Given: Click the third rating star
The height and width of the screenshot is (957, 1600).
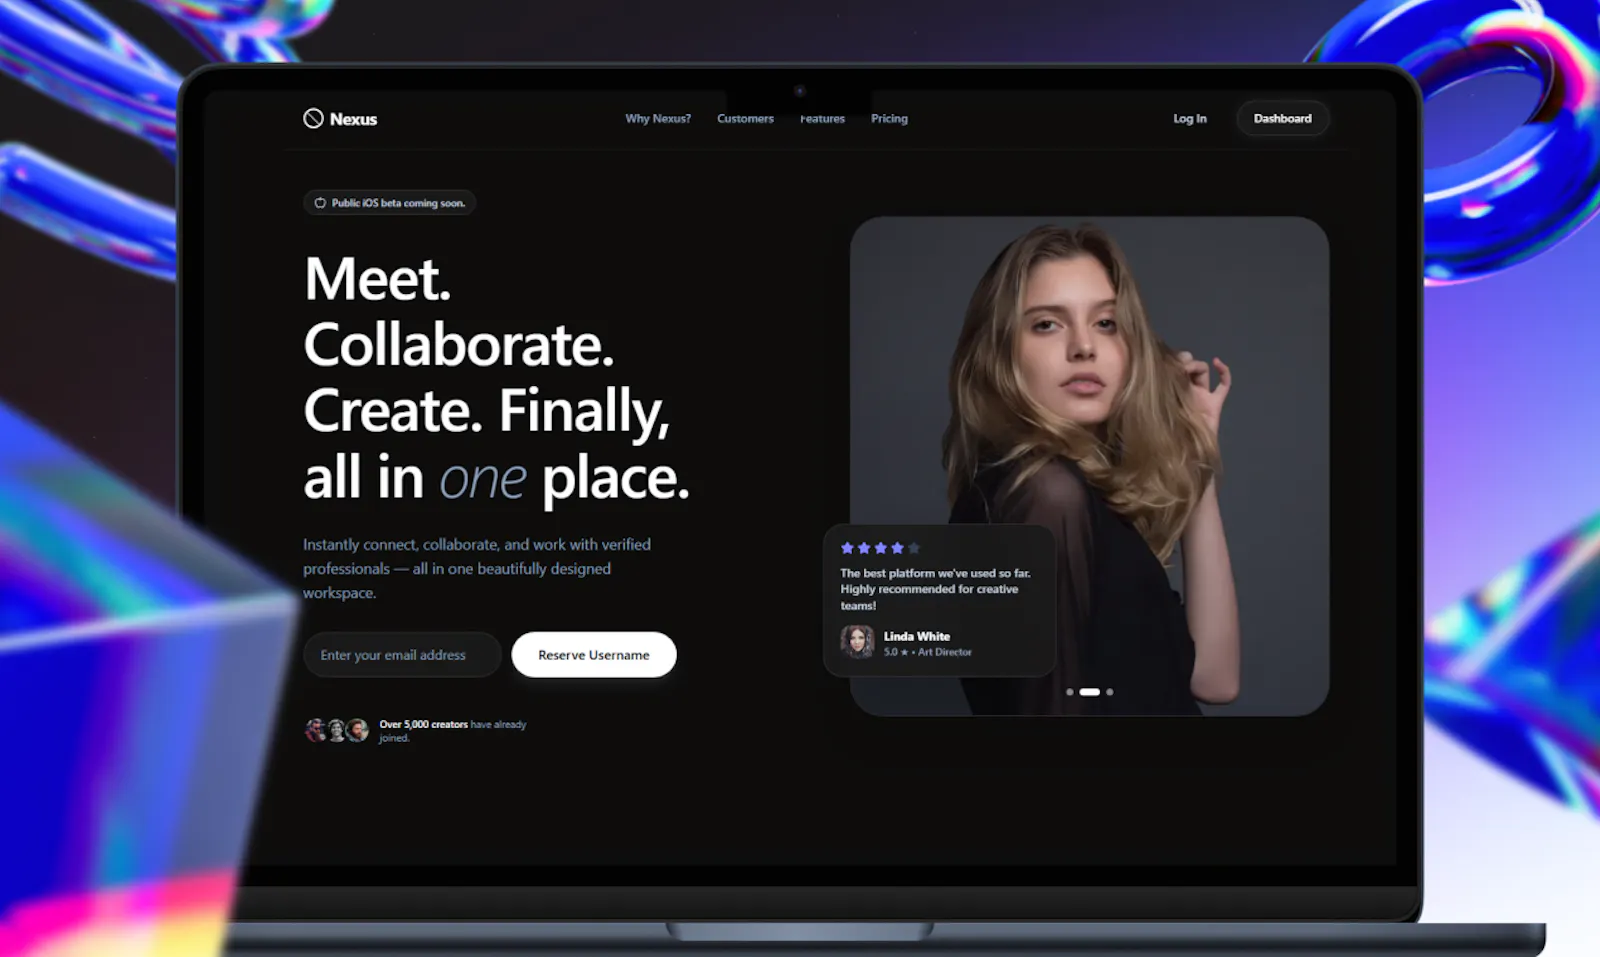Looking at the screenshot, I should tap(881, 548).
